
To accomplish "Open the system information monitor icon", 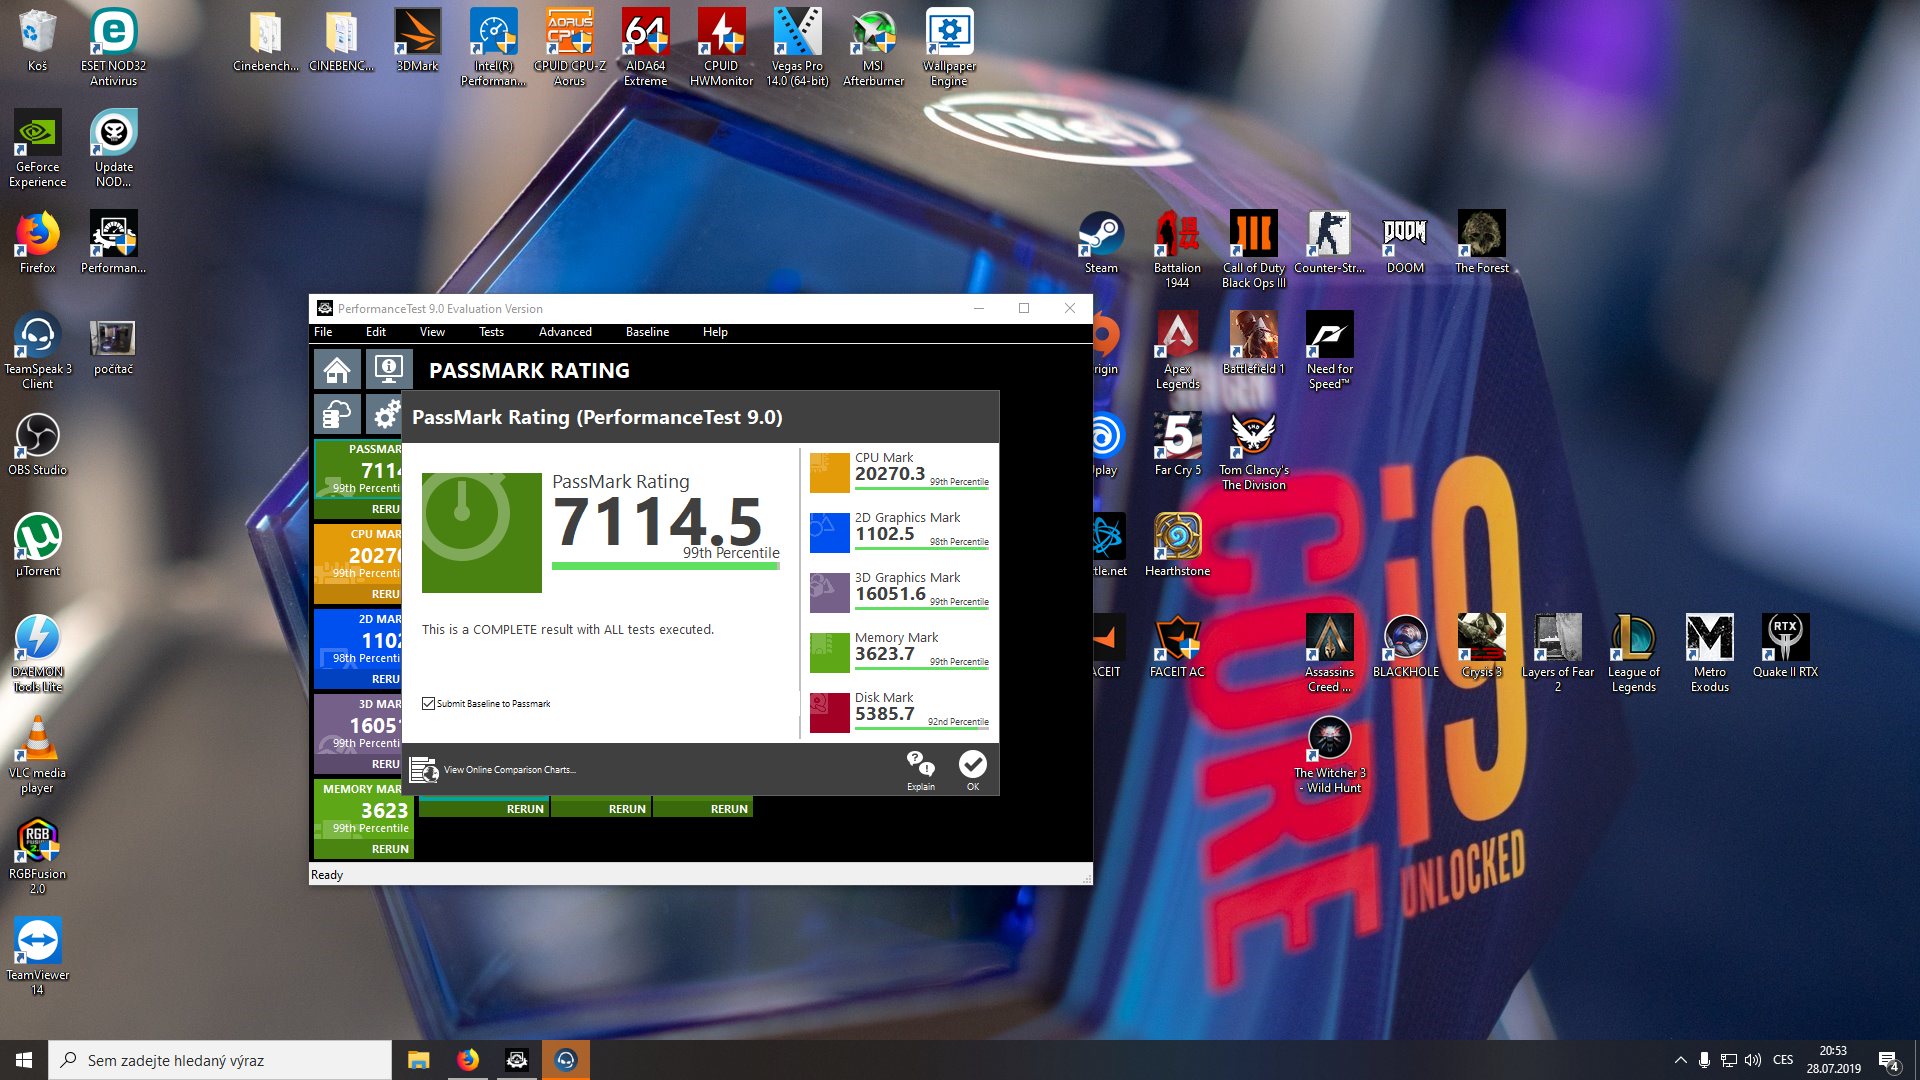I will 388,370.
